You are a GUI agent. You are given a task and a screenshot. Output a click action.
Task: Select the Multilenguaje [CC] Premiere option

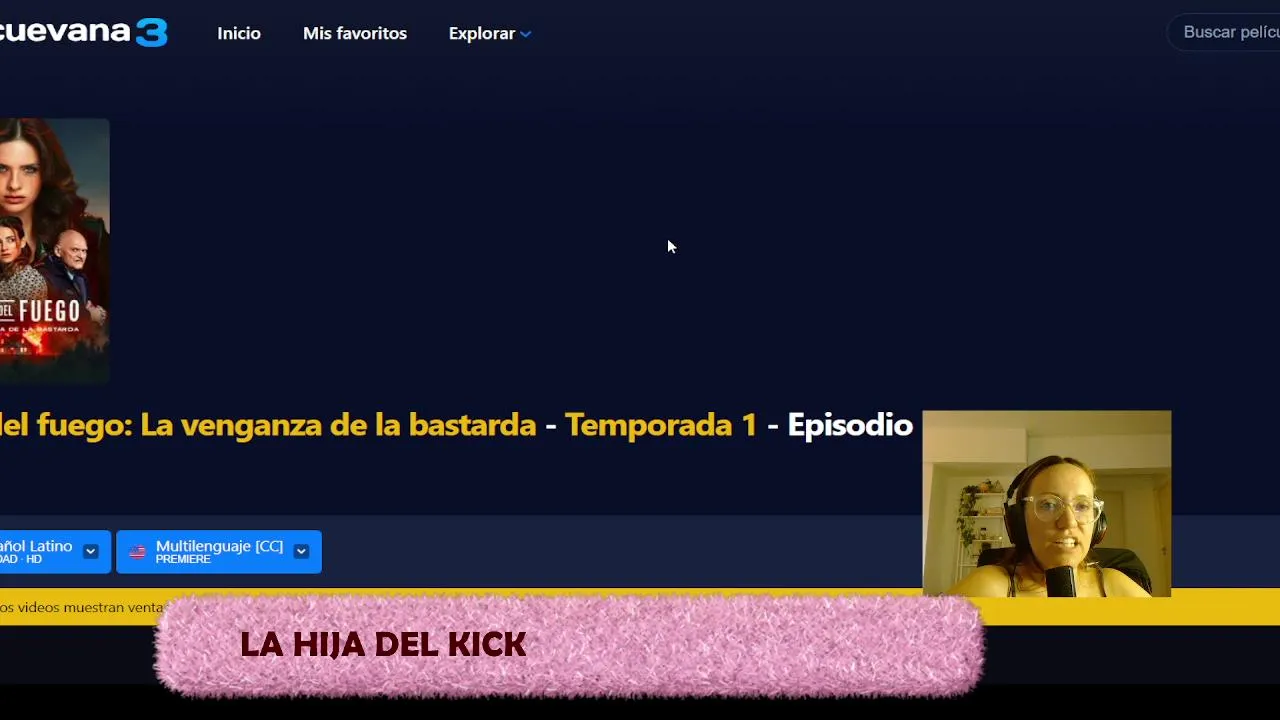219,551
